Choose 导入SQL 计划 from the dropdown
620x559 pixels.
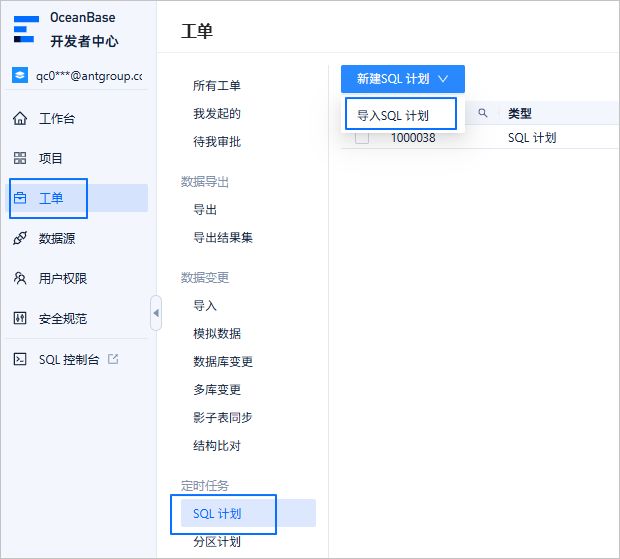401,115
